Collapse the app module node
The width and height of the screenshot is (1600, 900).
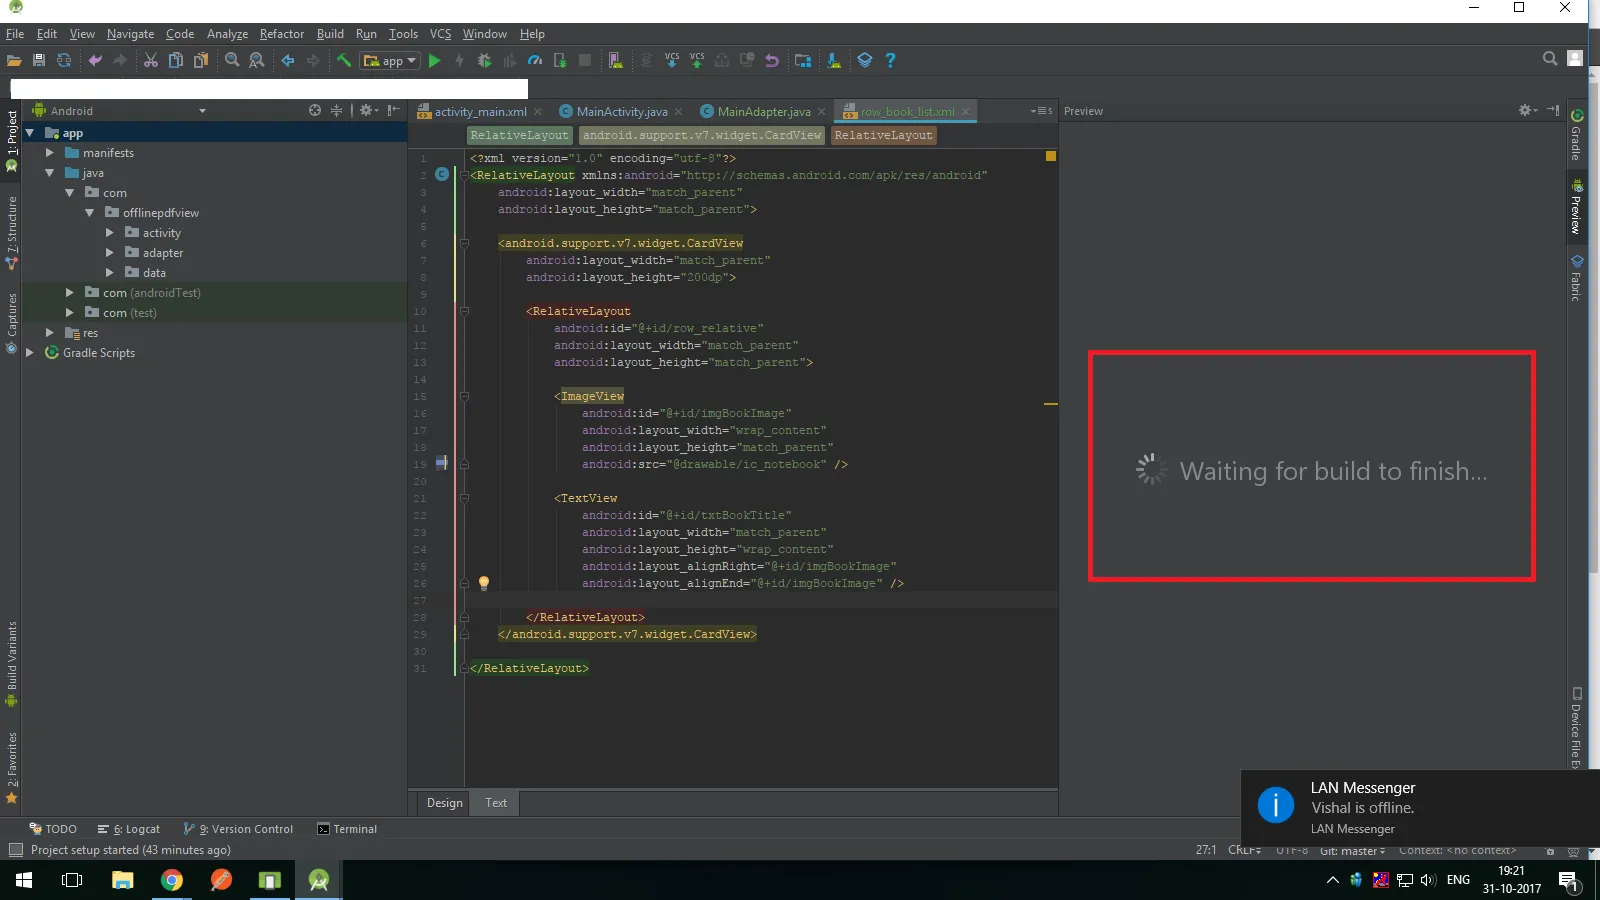click(30, 133)
